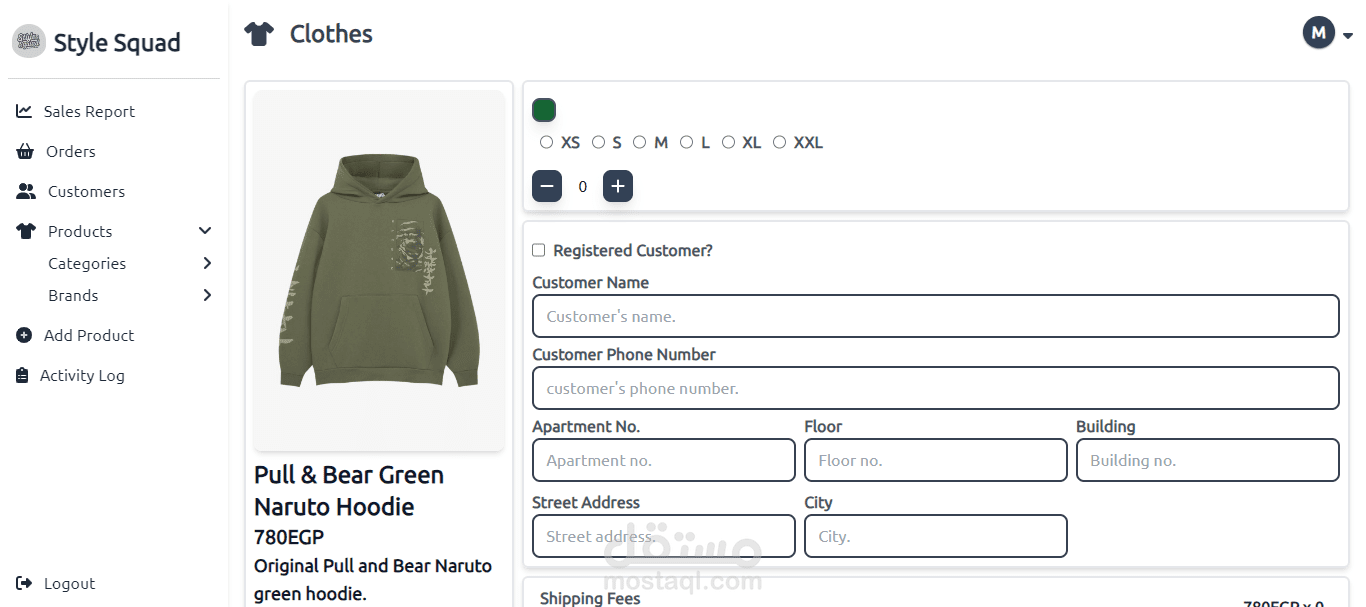Click the Style Squad brand name

[x=117, y=42]
